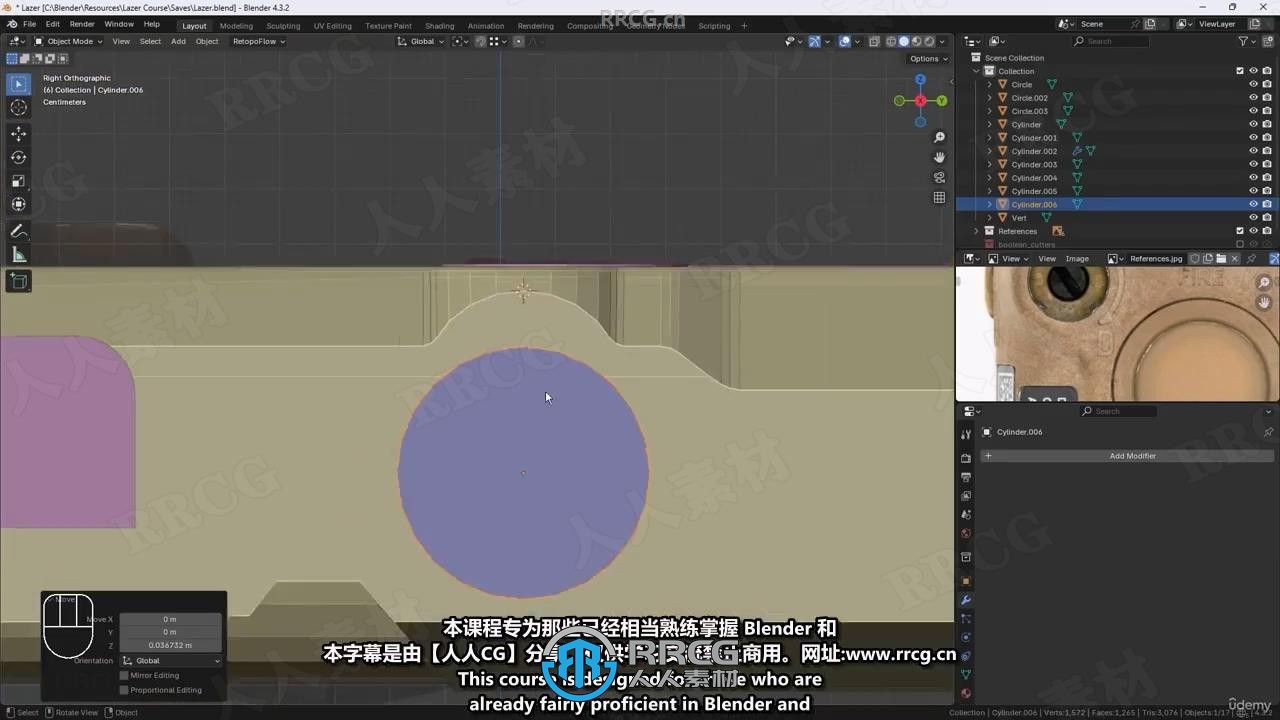
Task: Uncheck the References collection checkbox
Action: [1240, 231]
